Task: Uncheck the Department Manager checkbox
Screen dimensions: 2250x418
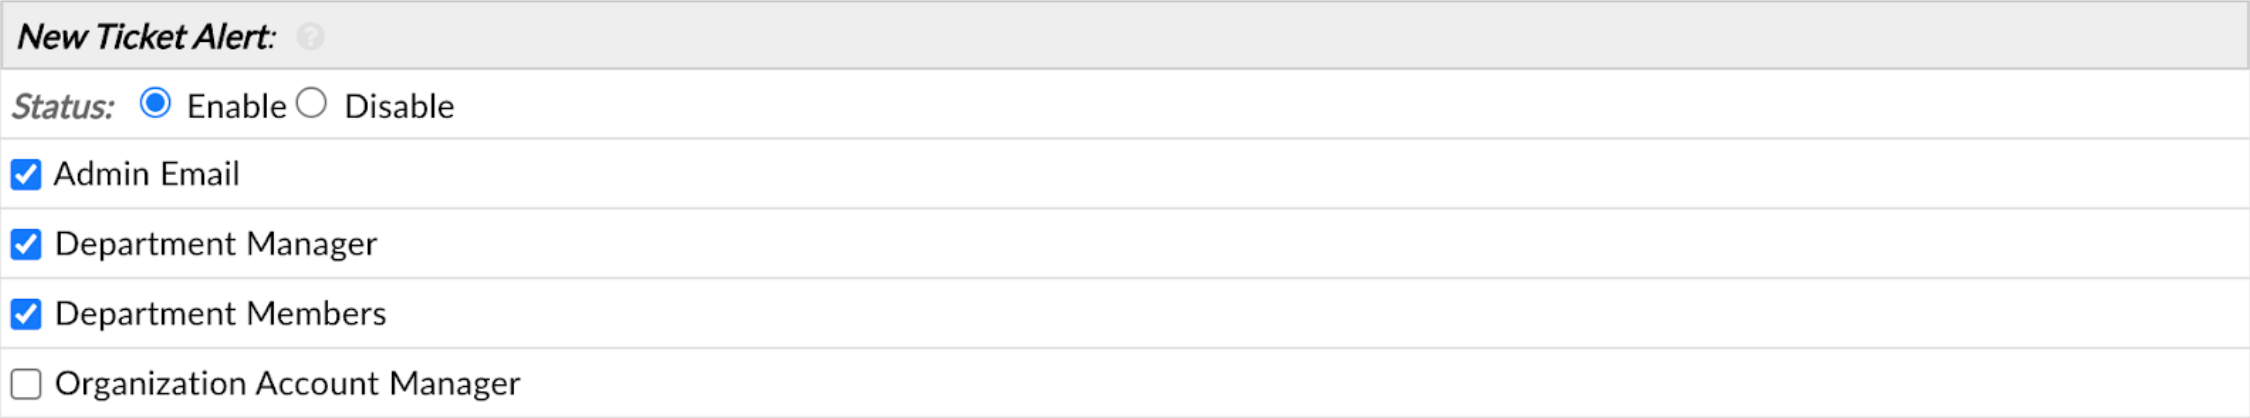Action: click(26, 244)
